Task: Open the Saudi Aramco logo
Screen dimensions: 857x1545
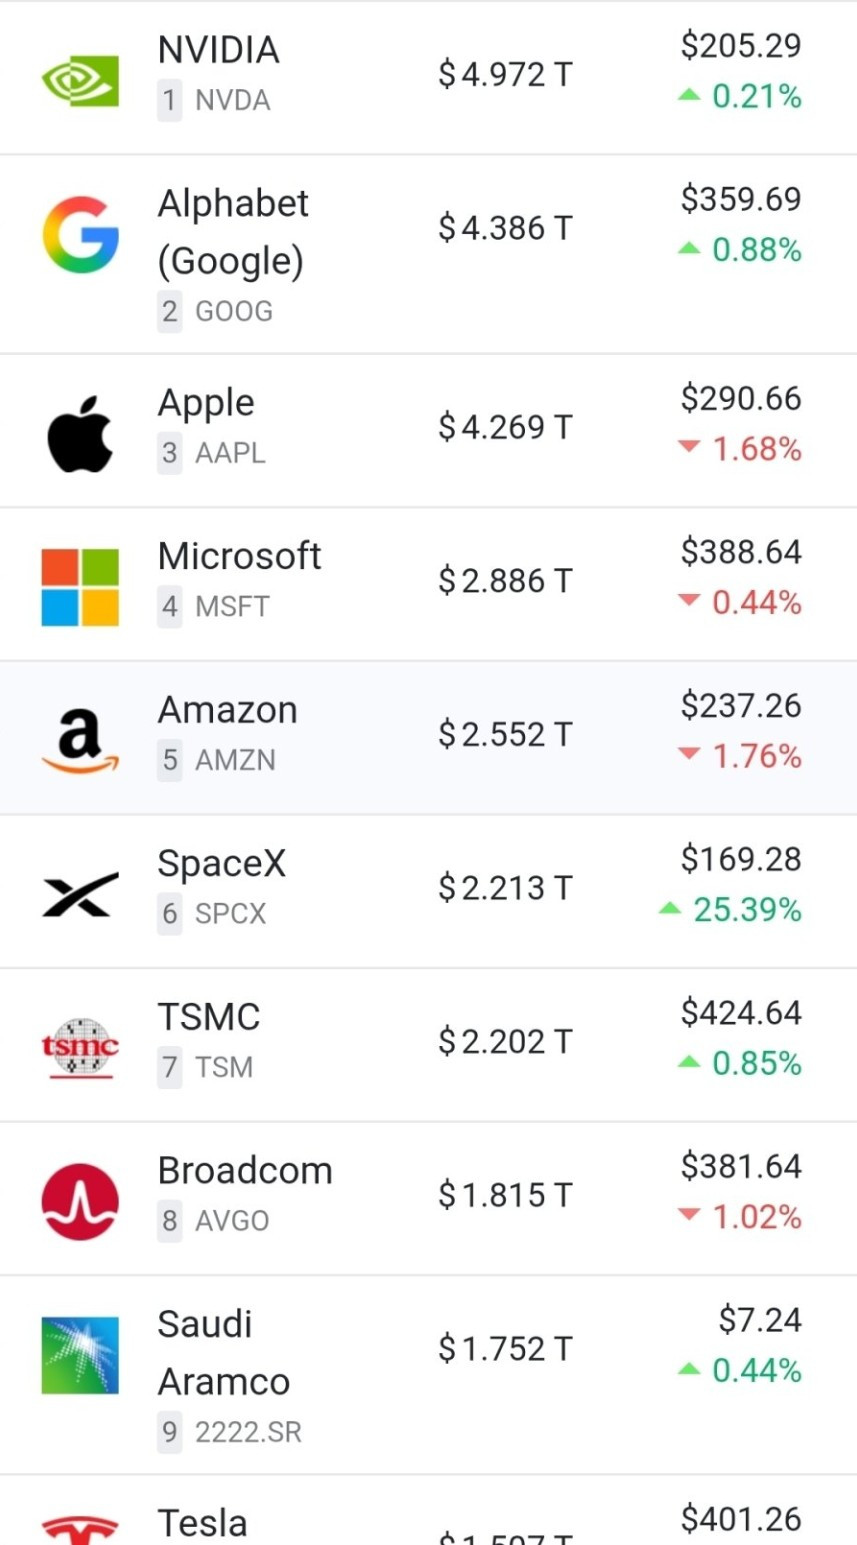Action: click(x=80, y=1355)
